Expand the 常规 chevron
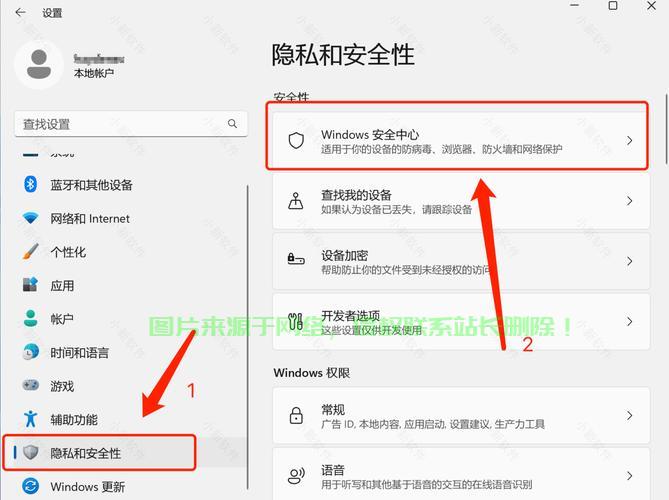669x500 pixels. [x=629, y=415]
